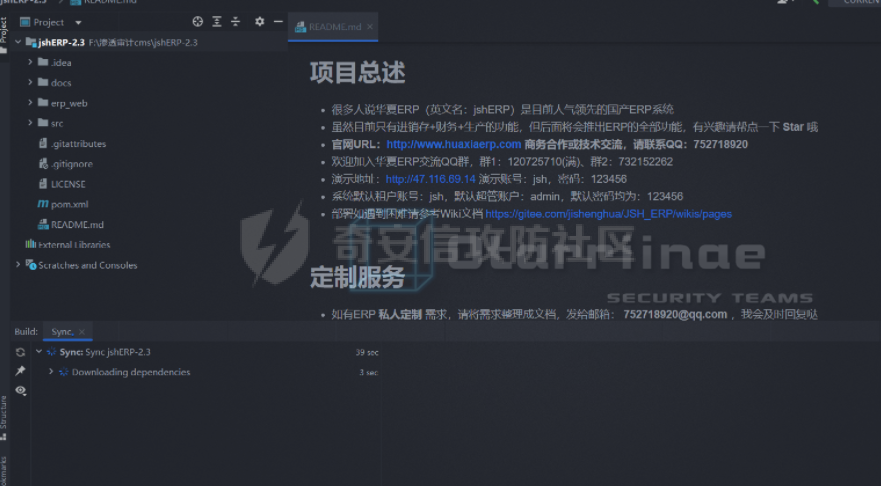The height and width of the screenshot is (486, 881).
Task: Click the External Libraries icon
Action: 30,244
